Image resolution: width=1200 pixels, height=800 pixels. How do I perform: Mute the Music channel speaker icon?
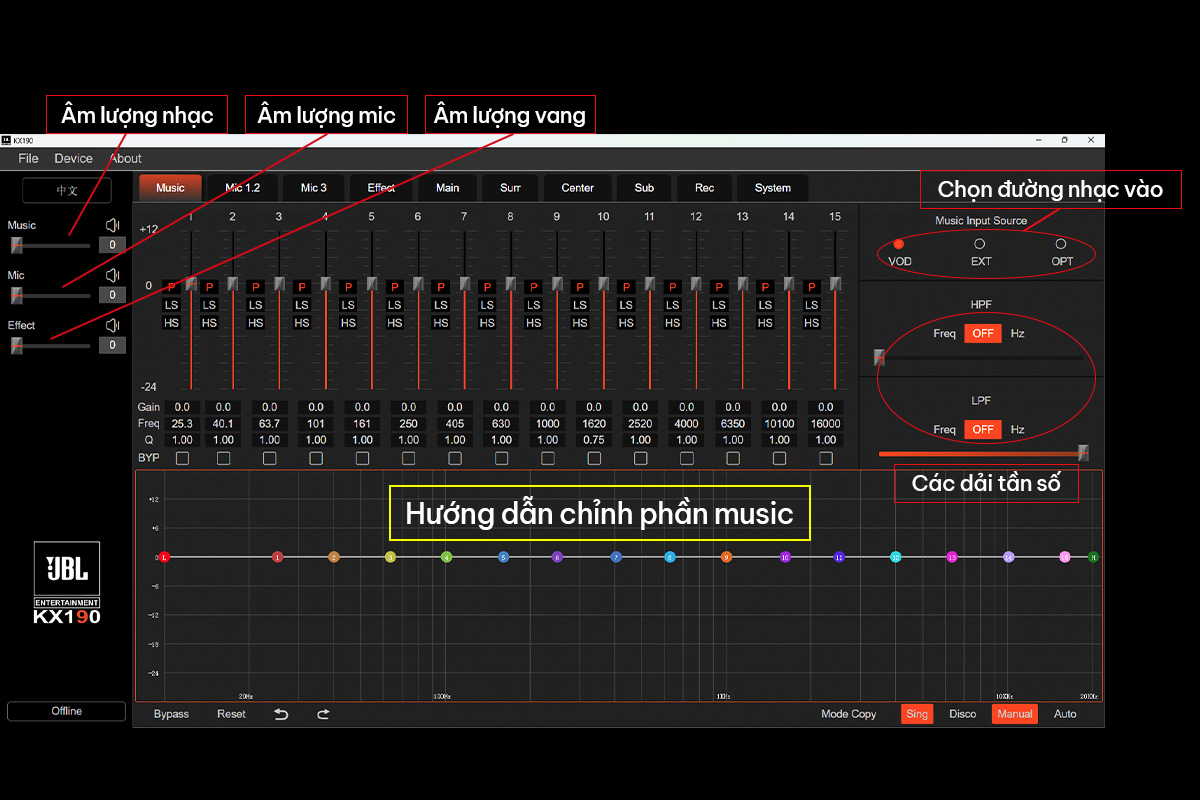click(112, 226)
